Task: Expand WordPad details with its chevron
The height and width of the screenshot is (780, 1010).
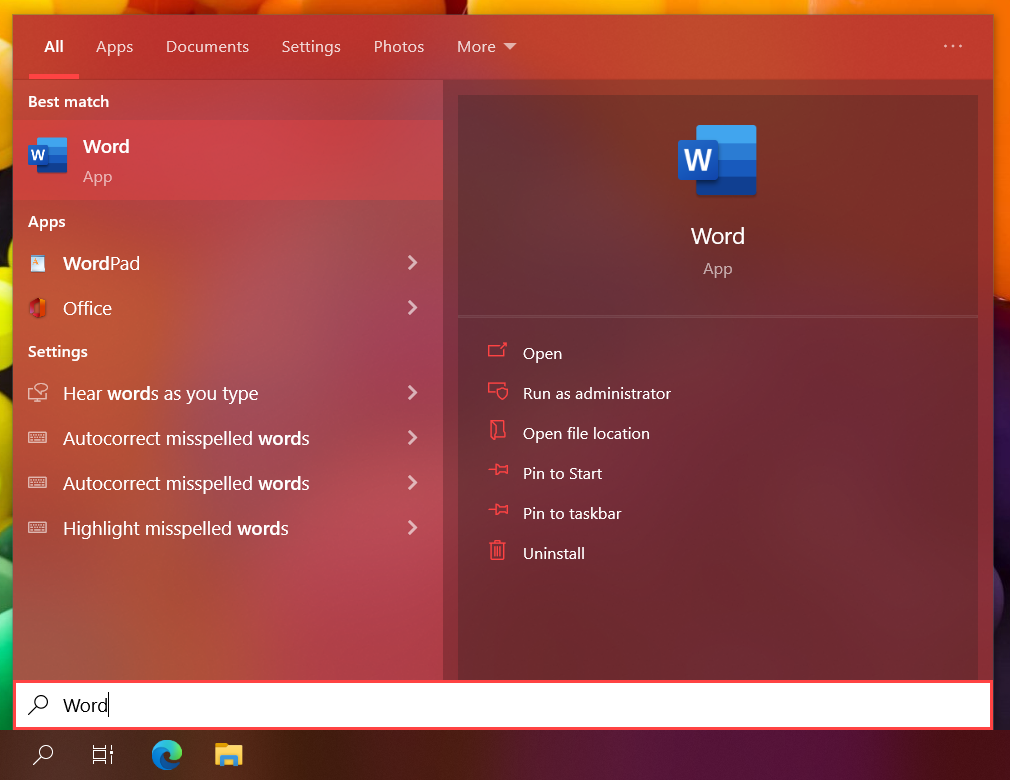Action: click(x=413, y=263)
